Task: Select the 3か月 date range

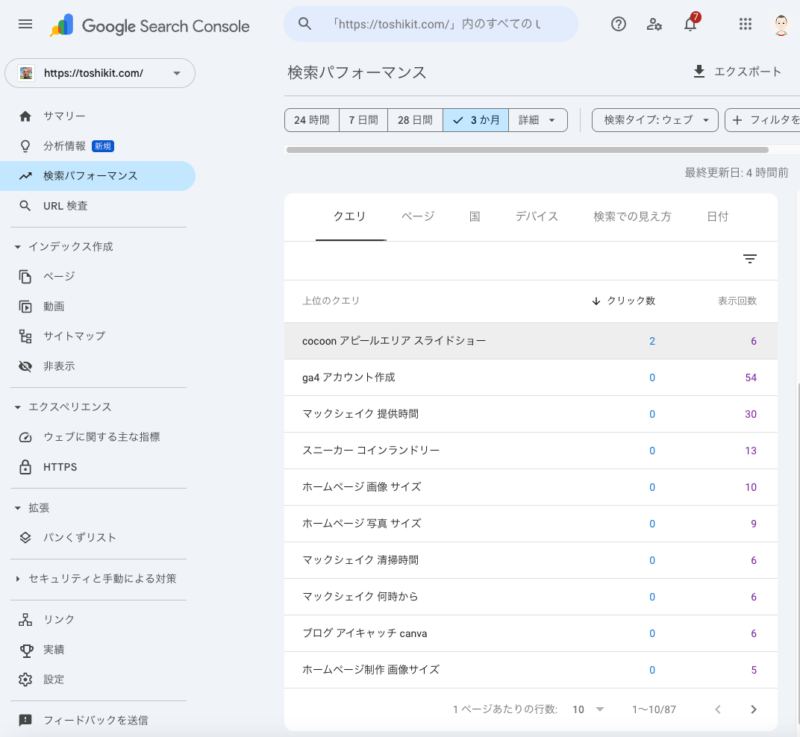Action: click(x=475, y=120)
